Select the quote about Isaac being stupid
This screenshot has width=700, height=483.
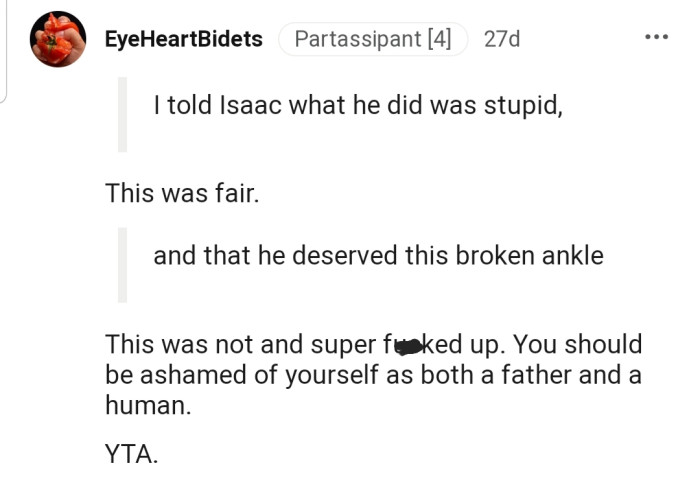click(x=358, y=106)
